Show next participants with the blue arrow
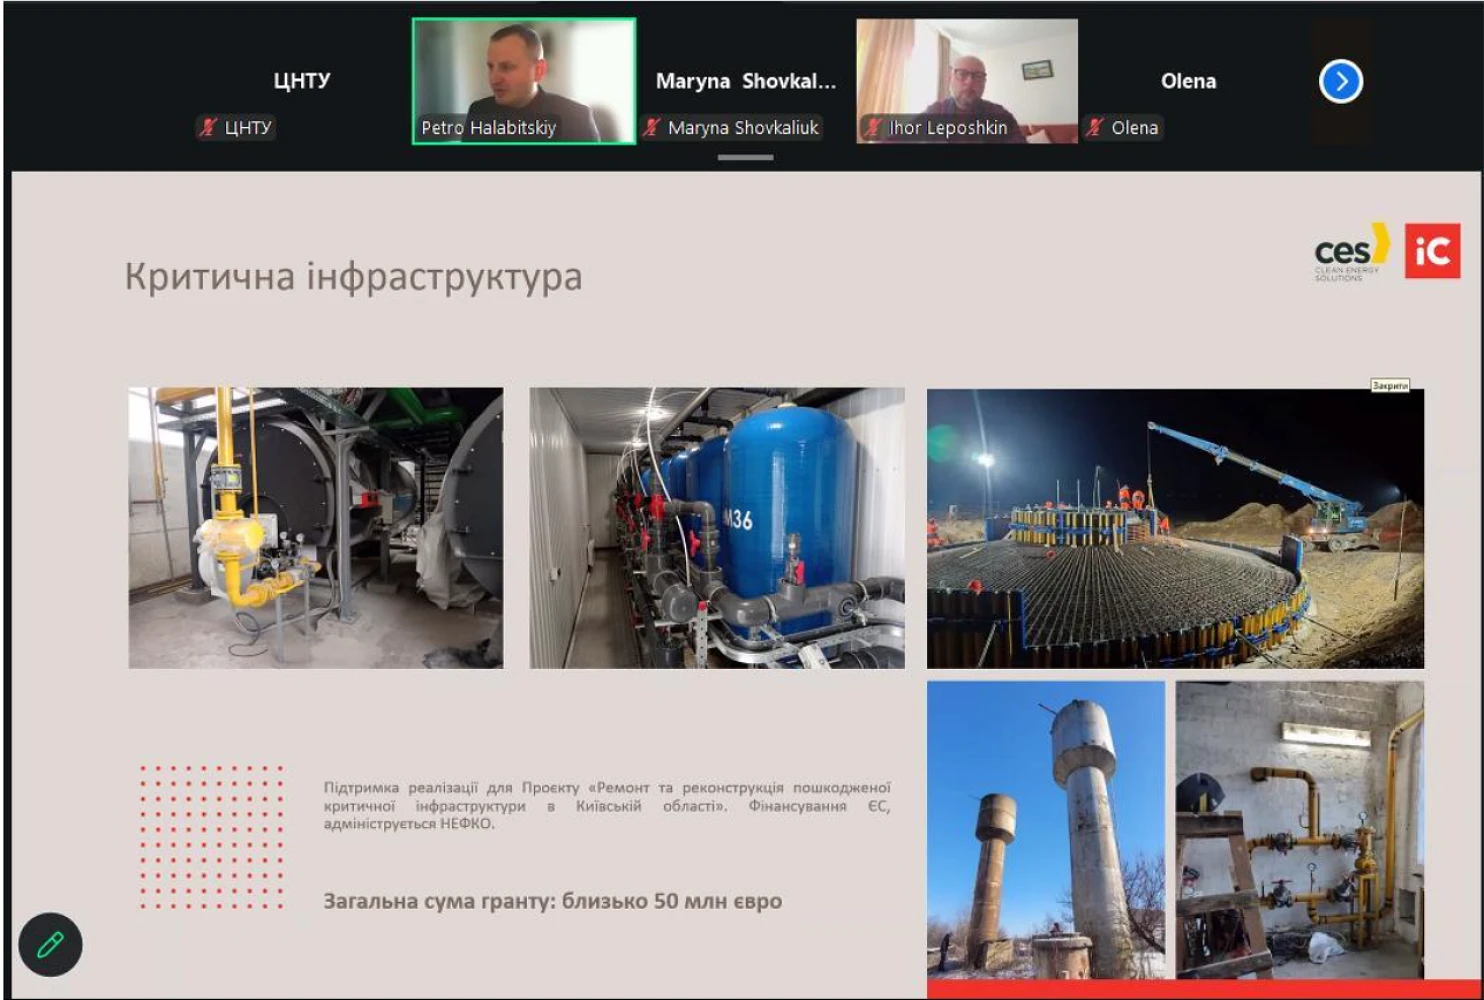 [x=1340, y=82]
